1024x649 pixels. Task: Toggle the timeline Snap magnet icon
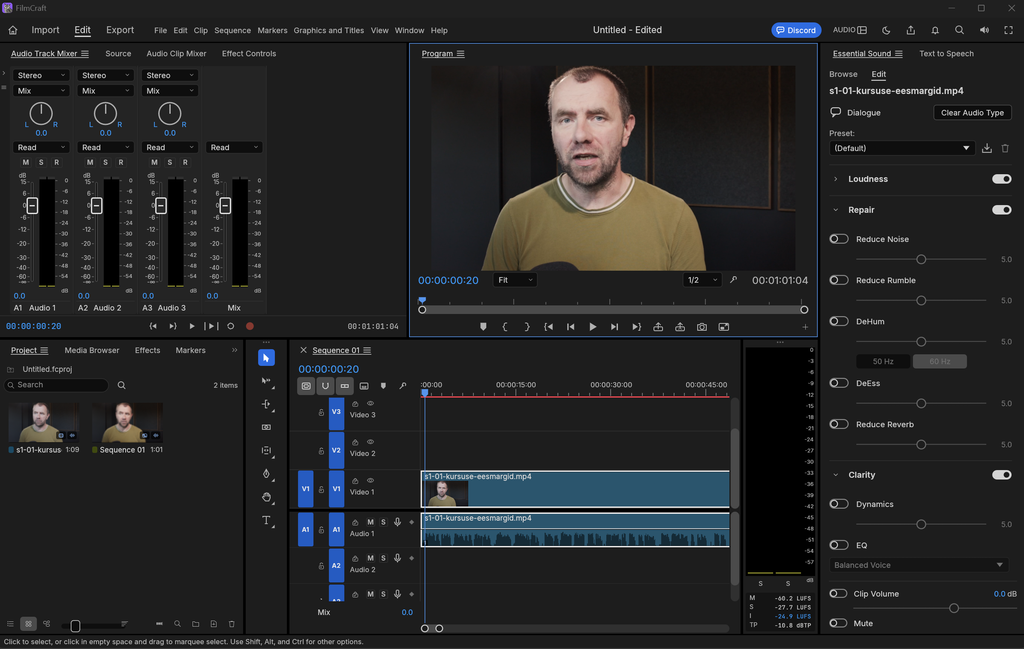click(x=325, y=386)
